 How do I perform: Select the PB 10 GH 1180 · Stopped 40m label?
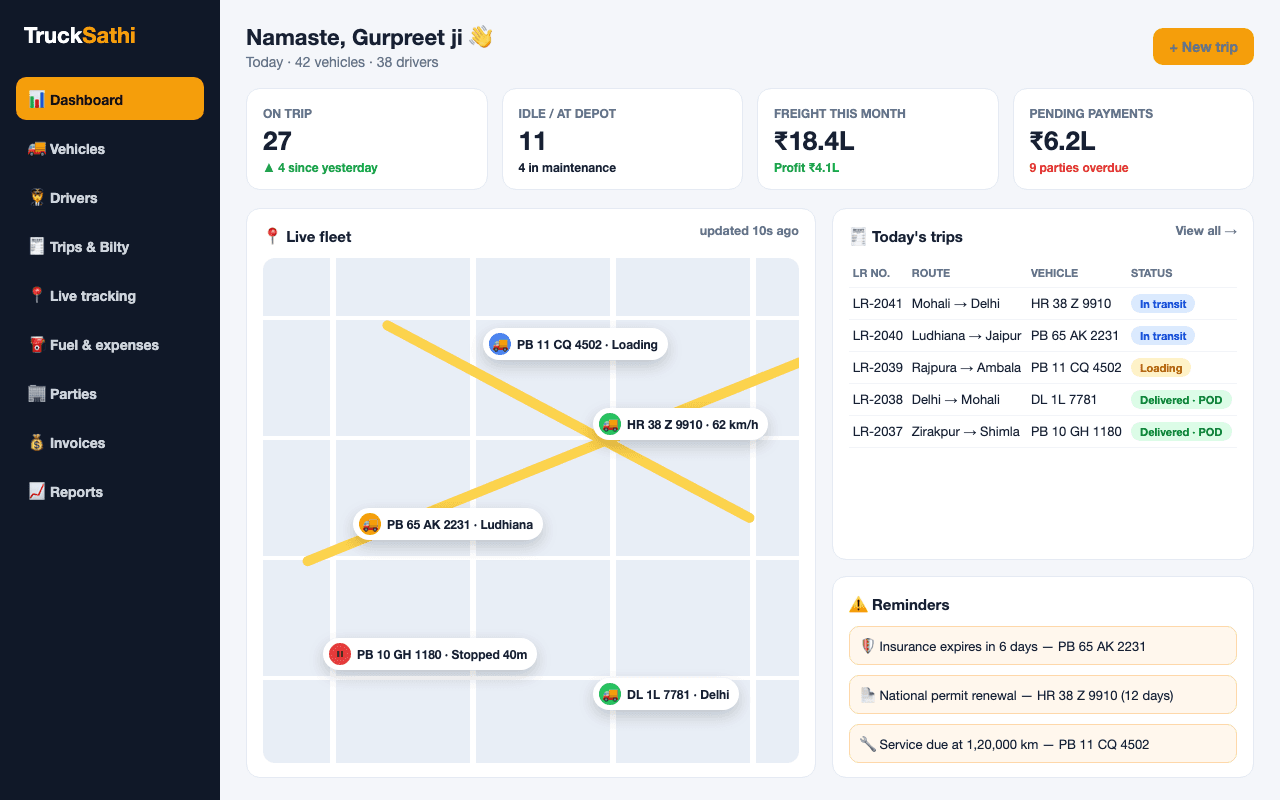point(430,654)
